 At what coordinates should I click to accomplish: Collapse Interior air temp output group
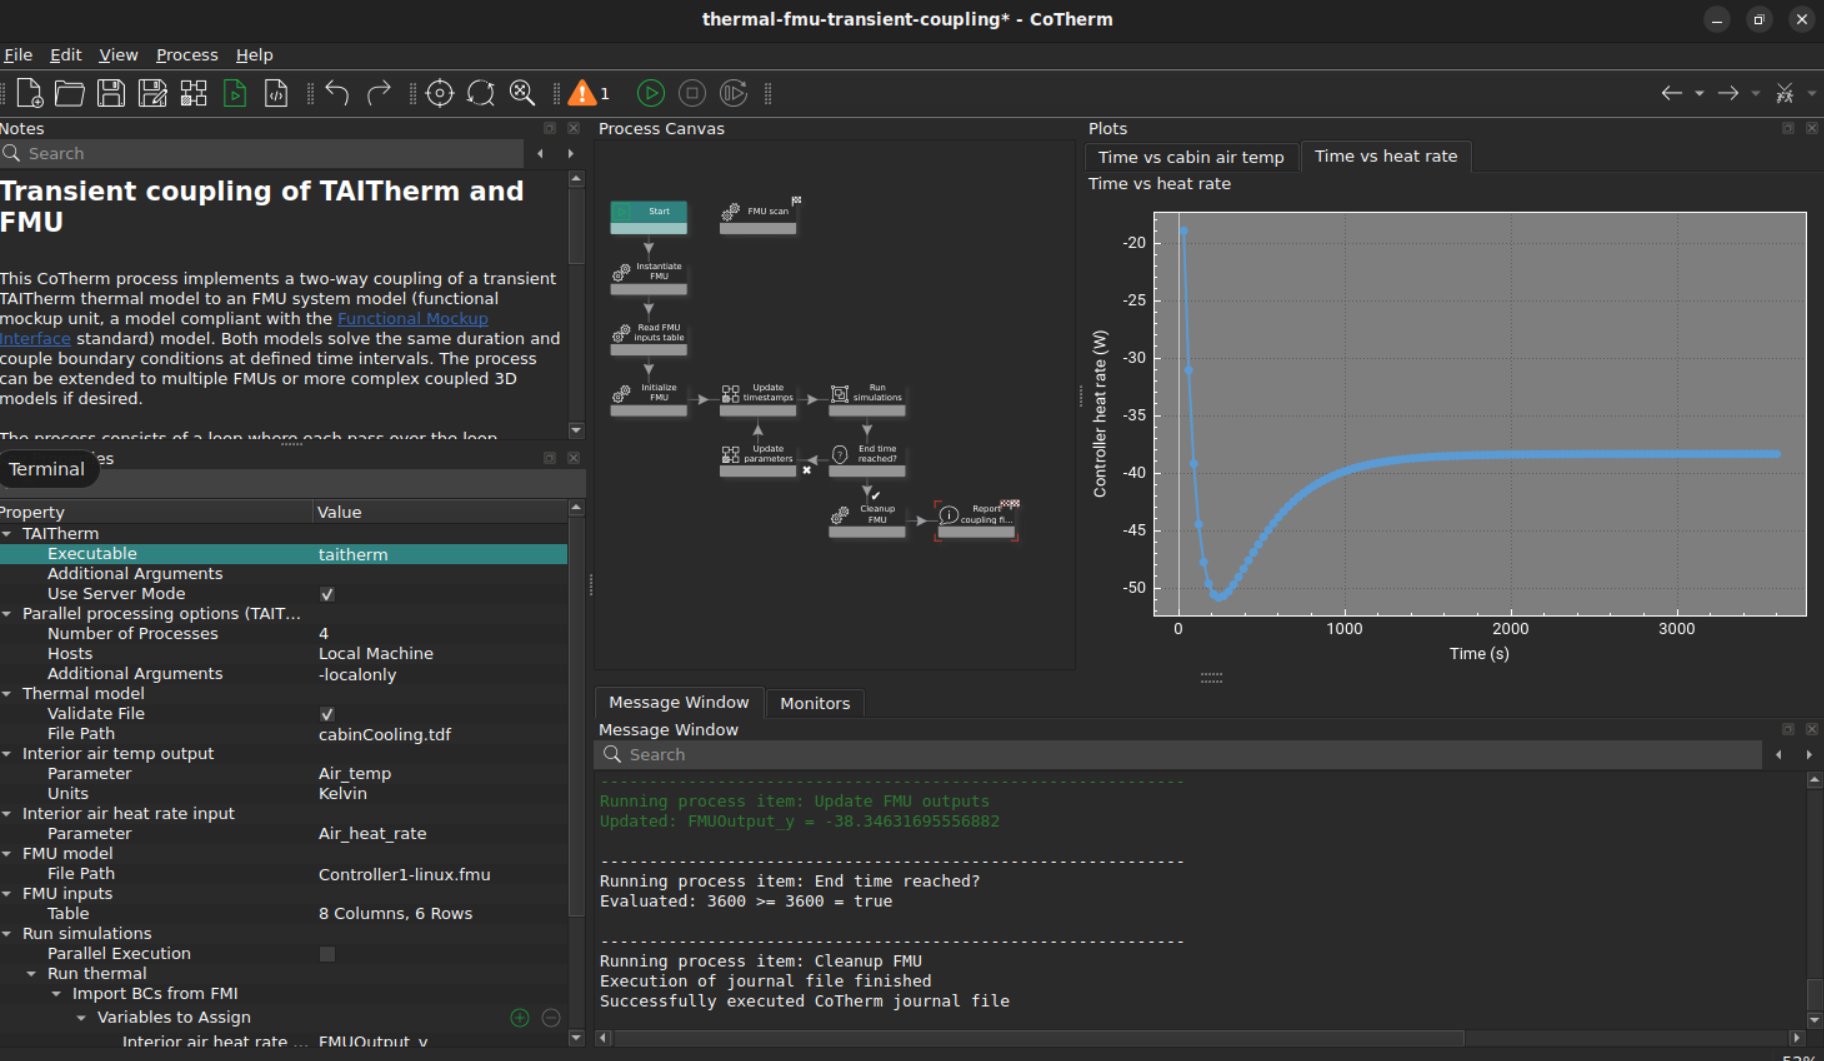[7, 754]
